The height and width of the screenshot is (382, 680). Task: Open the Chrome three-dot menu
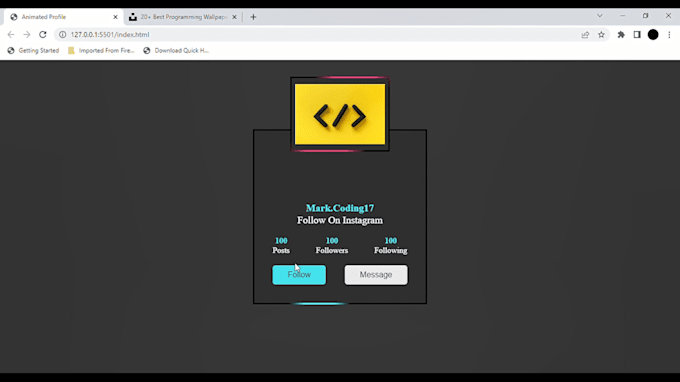pyautogui.click(x=669, y=35)
